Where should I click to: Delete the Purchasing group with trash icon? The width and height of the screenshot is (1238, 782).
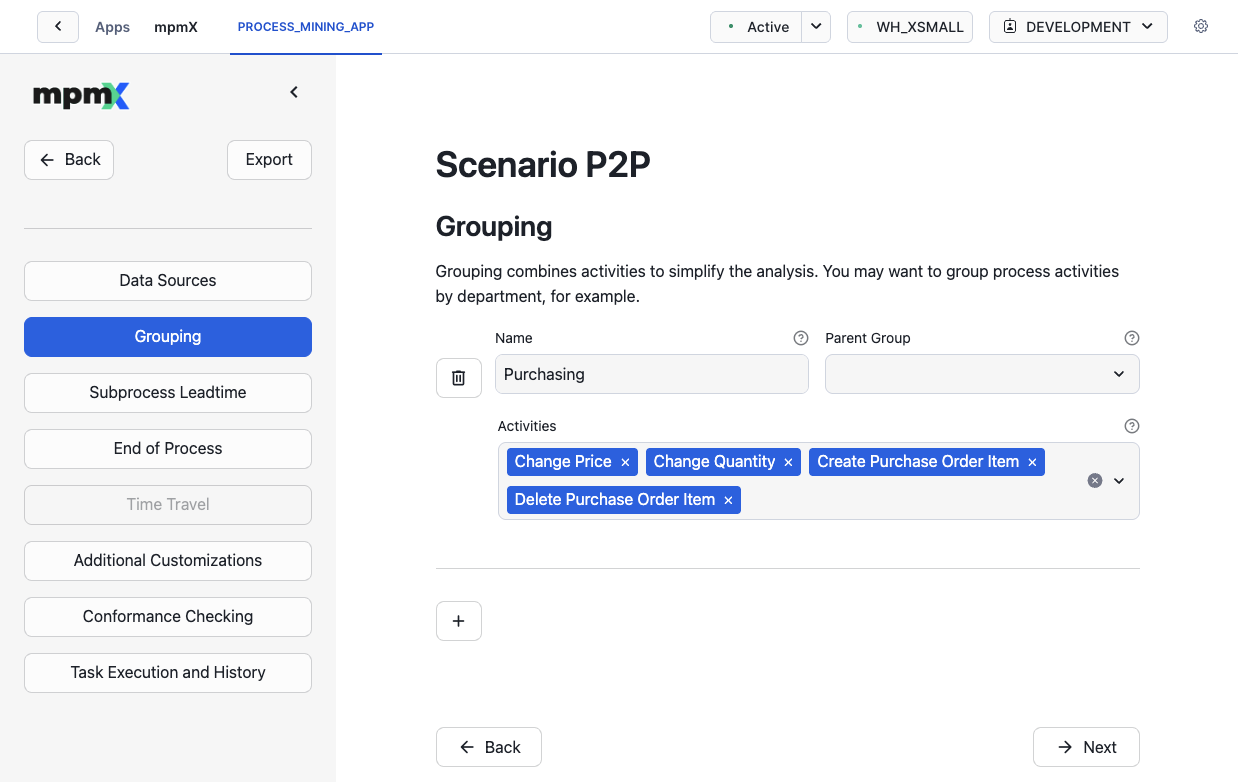pyautogui.click(x=459, y=377)
